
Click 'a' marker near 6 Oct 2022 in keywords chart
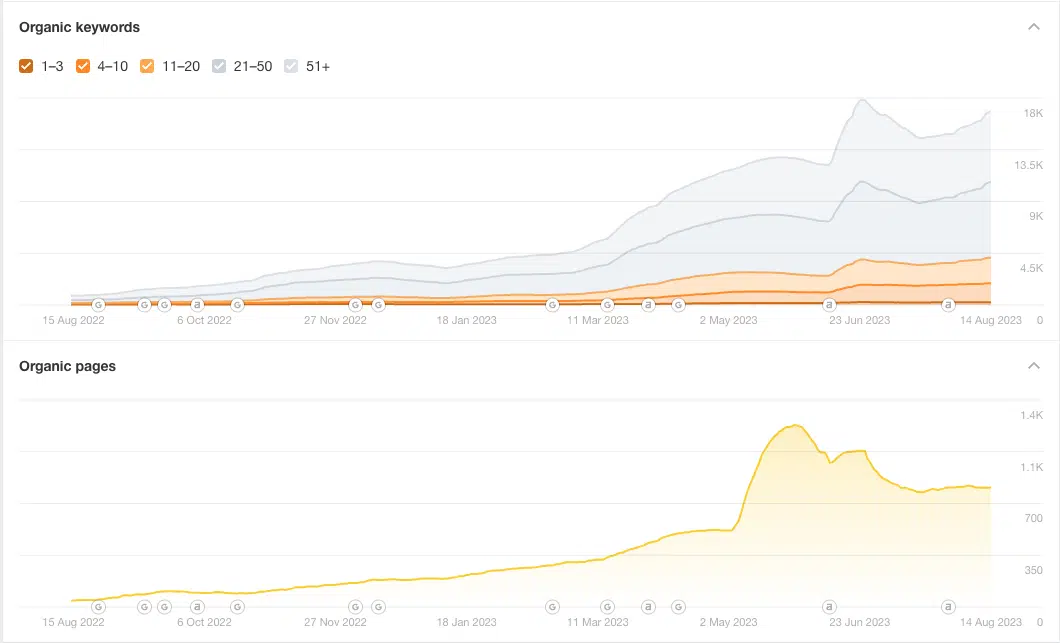click(x=197, y=304)
